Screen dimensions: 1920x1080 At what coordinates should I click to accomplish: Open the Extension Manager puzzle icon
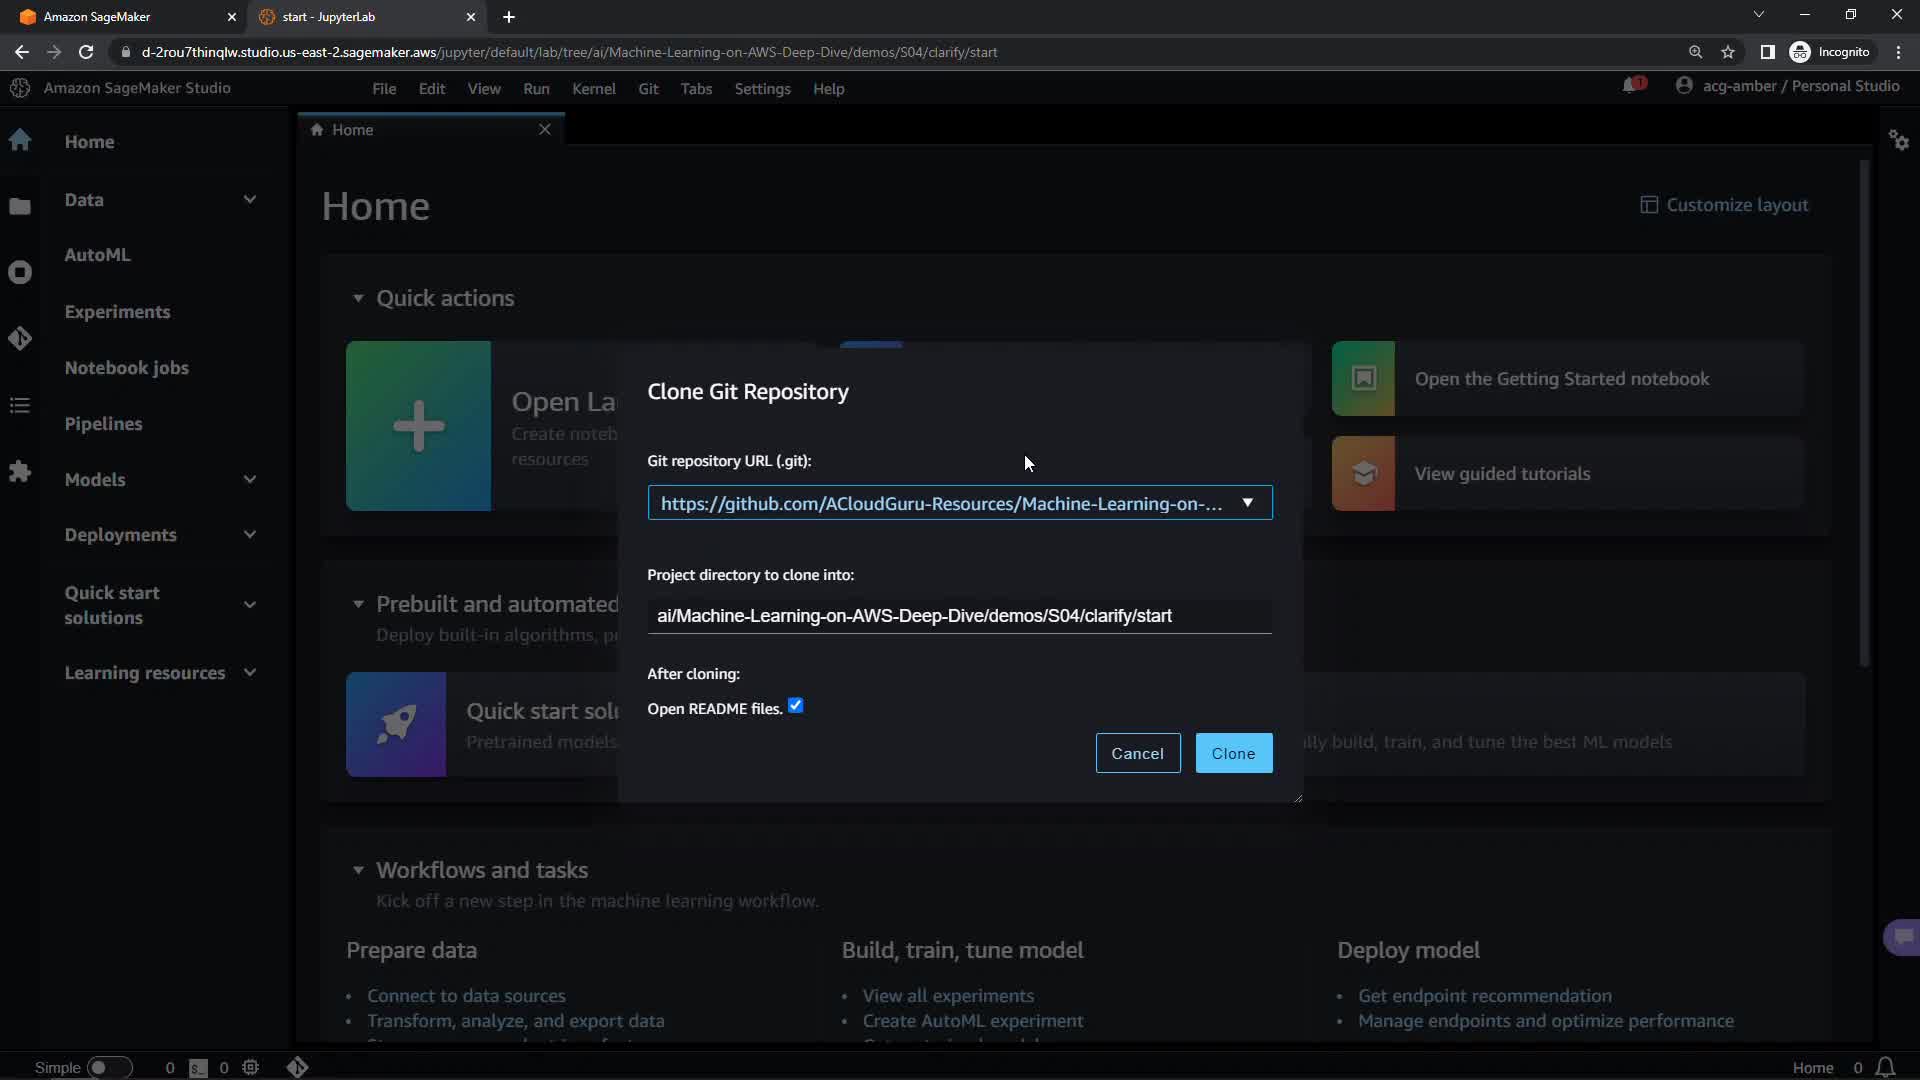click(20, 471)
